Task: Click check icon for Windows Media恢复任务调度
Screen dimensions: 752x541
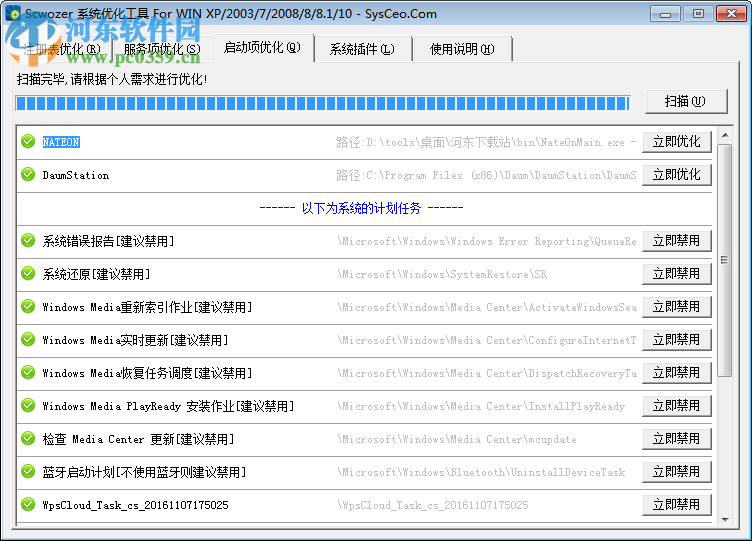Action: pyautogui.click(x=28, y=373)
